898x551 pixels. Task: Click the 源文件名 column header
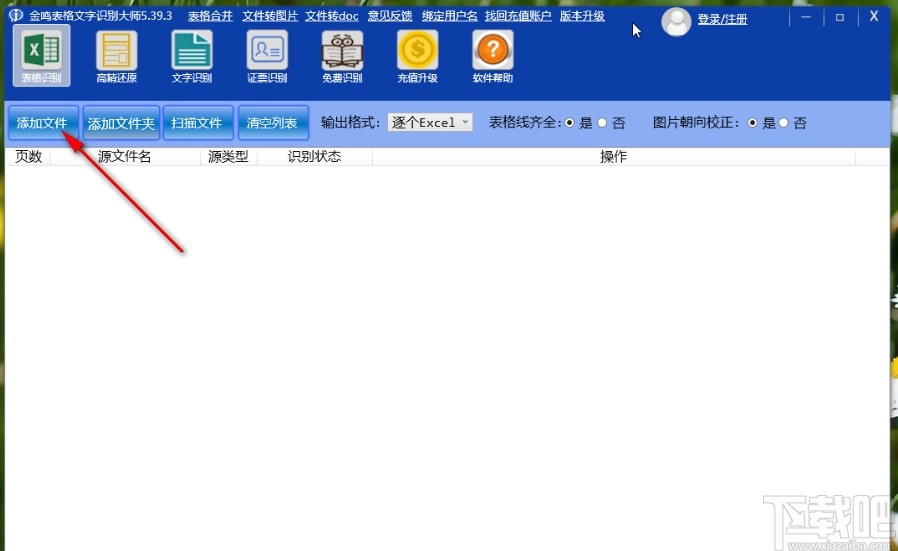pyautogui.click(x=125, y=156)
